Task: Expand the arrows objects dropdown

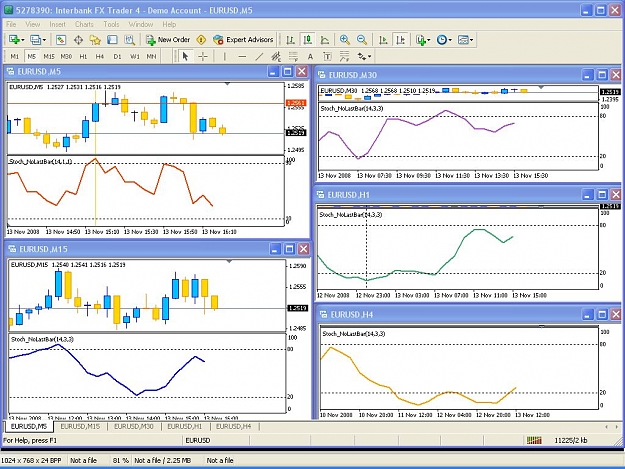Action: (x=369, y=57)
